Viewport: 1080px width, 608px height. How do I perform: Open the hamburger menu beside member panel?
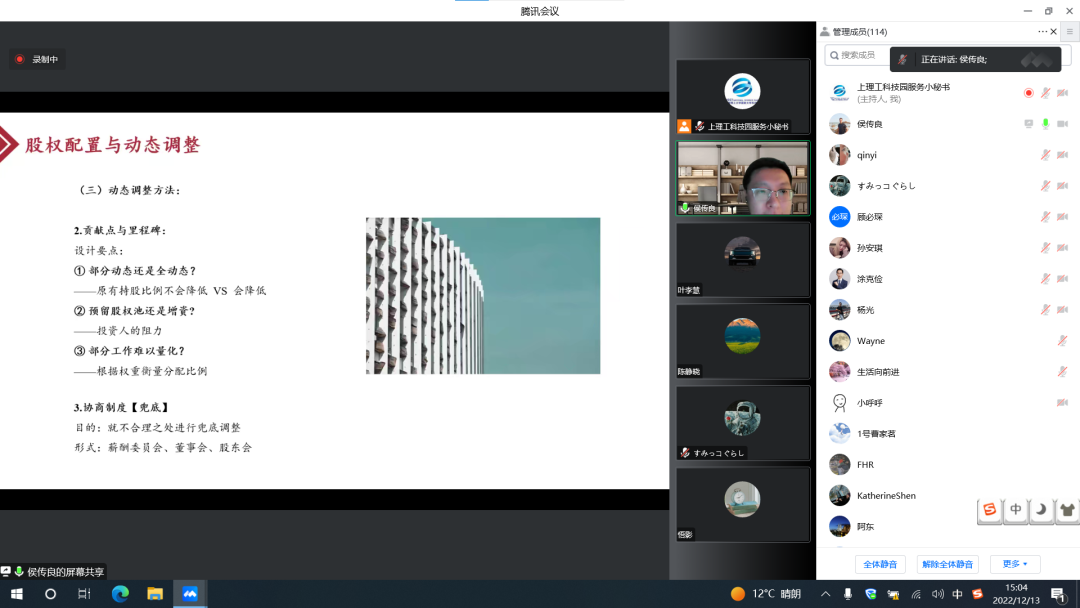click(x=1070, y=32)
